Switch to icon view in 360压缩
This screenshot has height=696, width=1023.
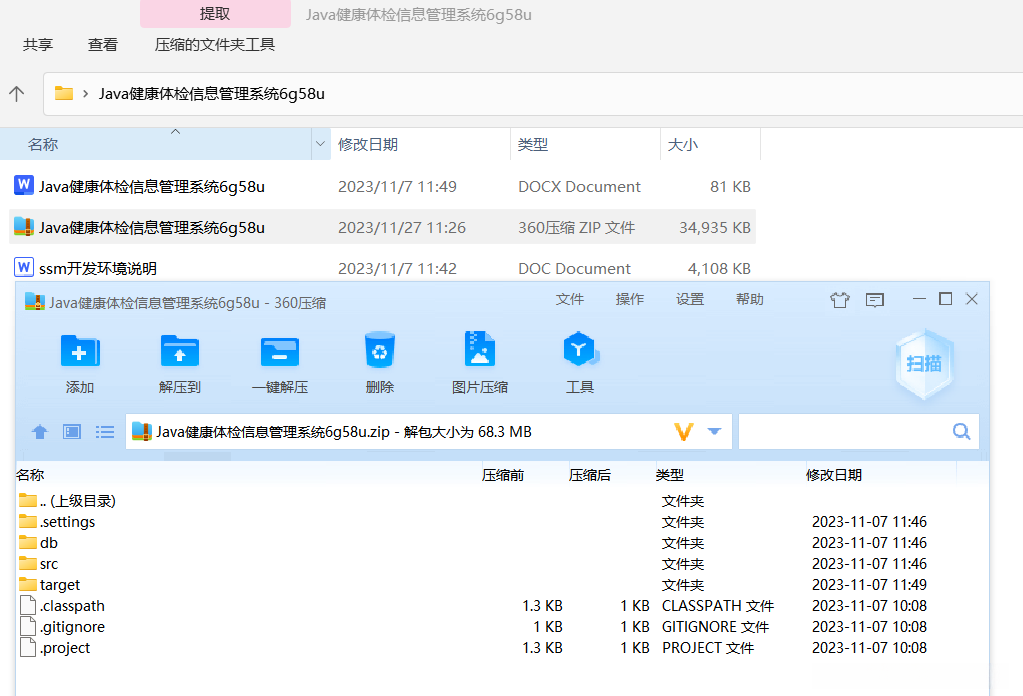[72, 432]
